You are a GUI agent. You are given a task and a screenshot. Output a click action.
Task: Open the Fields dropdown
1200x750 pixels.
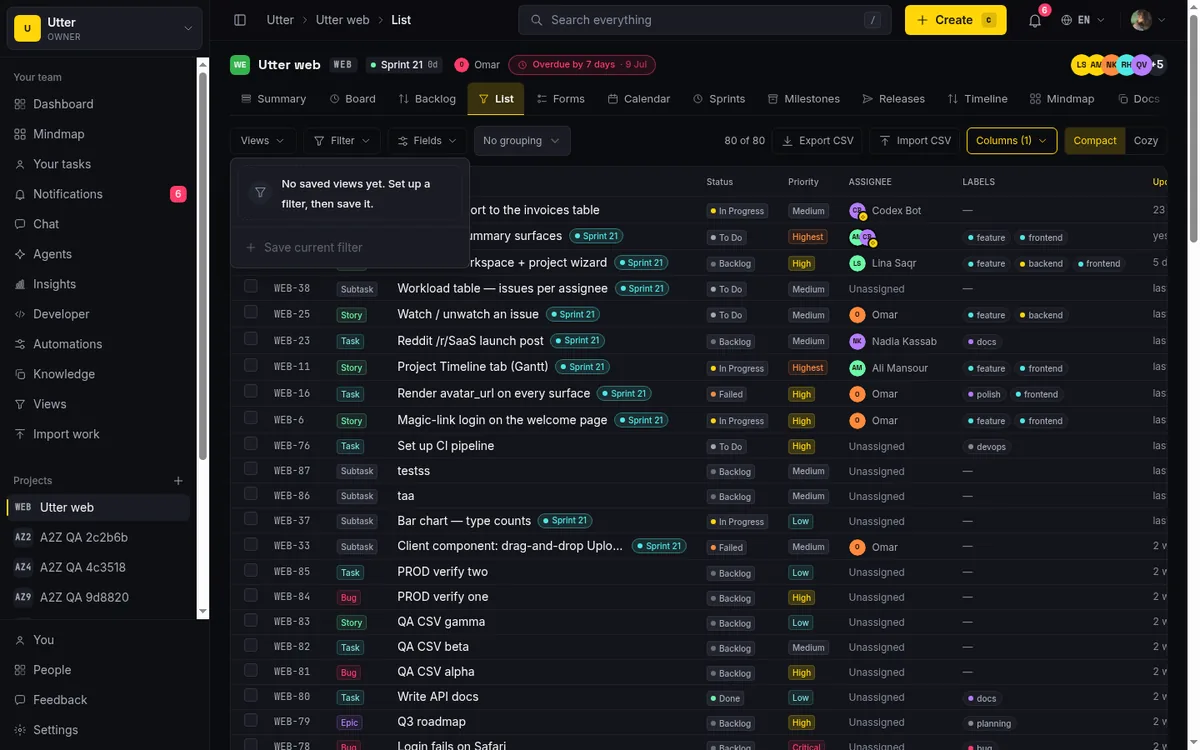point(427,141)
